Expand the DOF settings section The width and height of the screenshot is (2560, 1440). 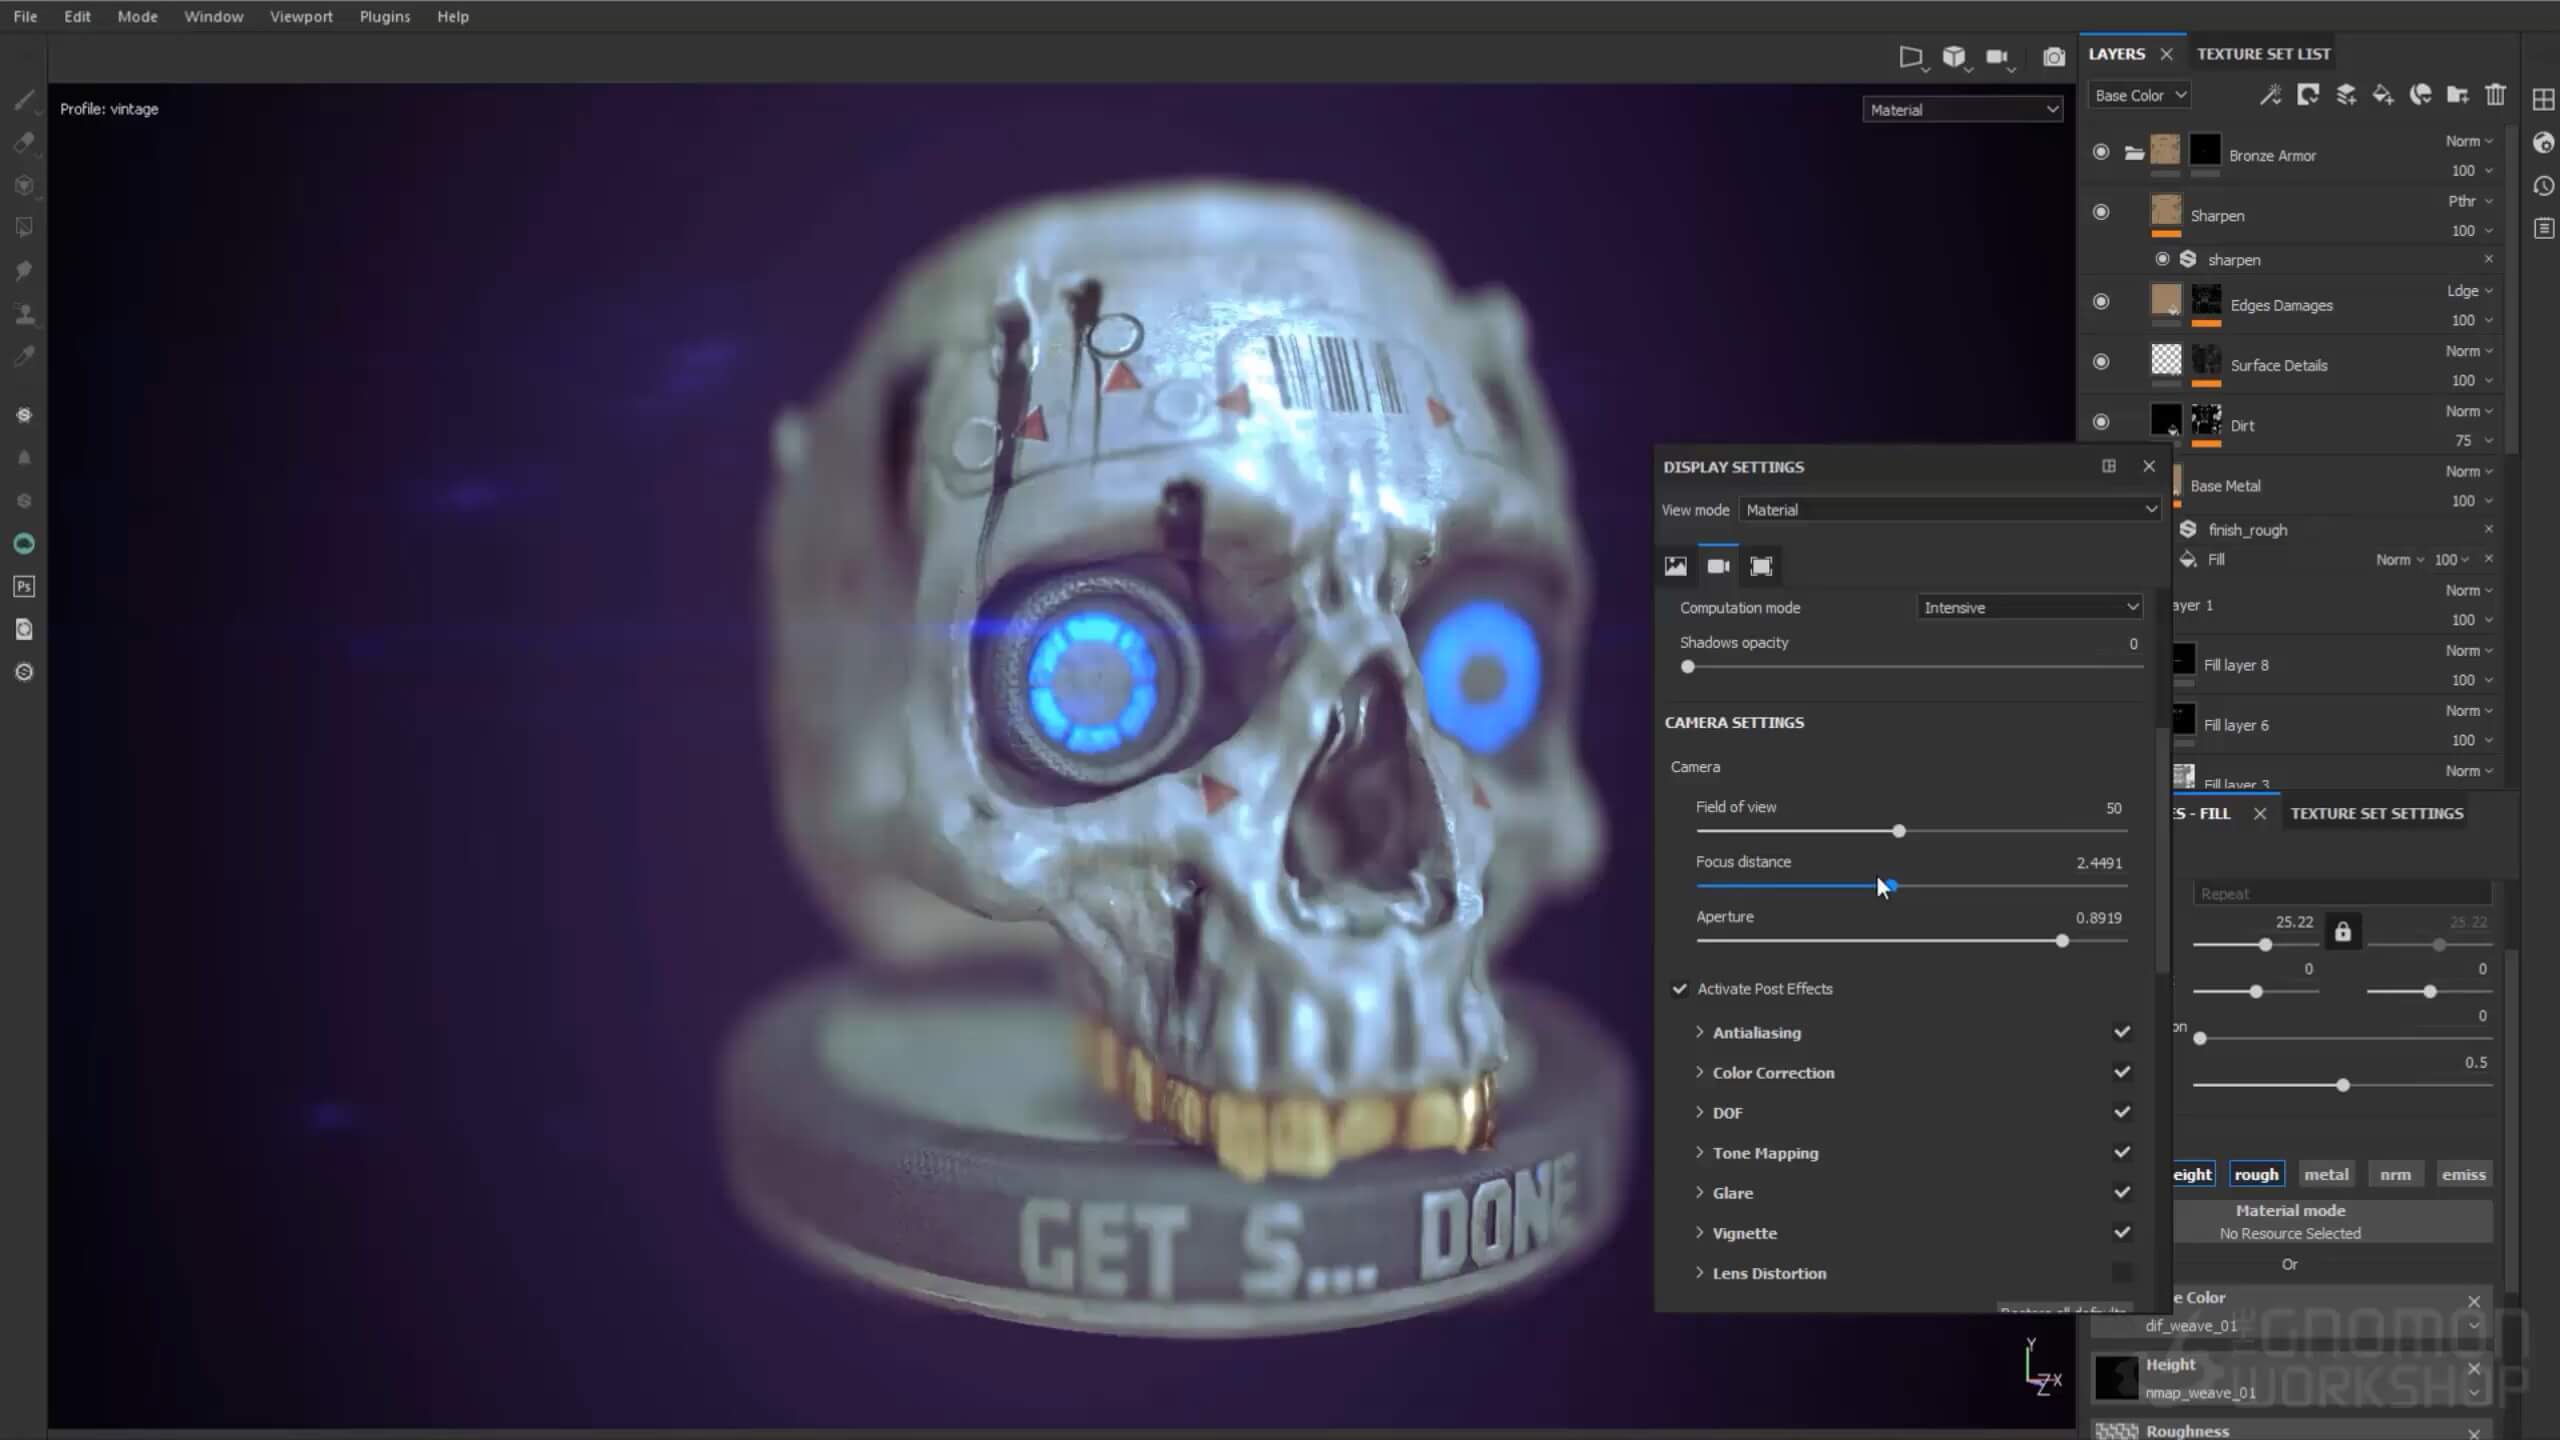pyautogui.click(x=1699, y=1112)
